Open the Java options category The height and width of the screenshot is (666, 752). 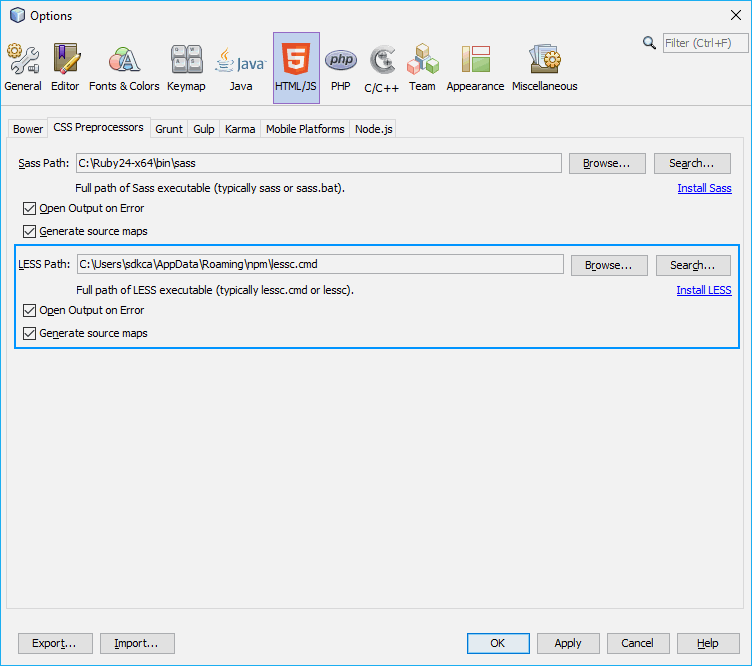tap(241, 68)
